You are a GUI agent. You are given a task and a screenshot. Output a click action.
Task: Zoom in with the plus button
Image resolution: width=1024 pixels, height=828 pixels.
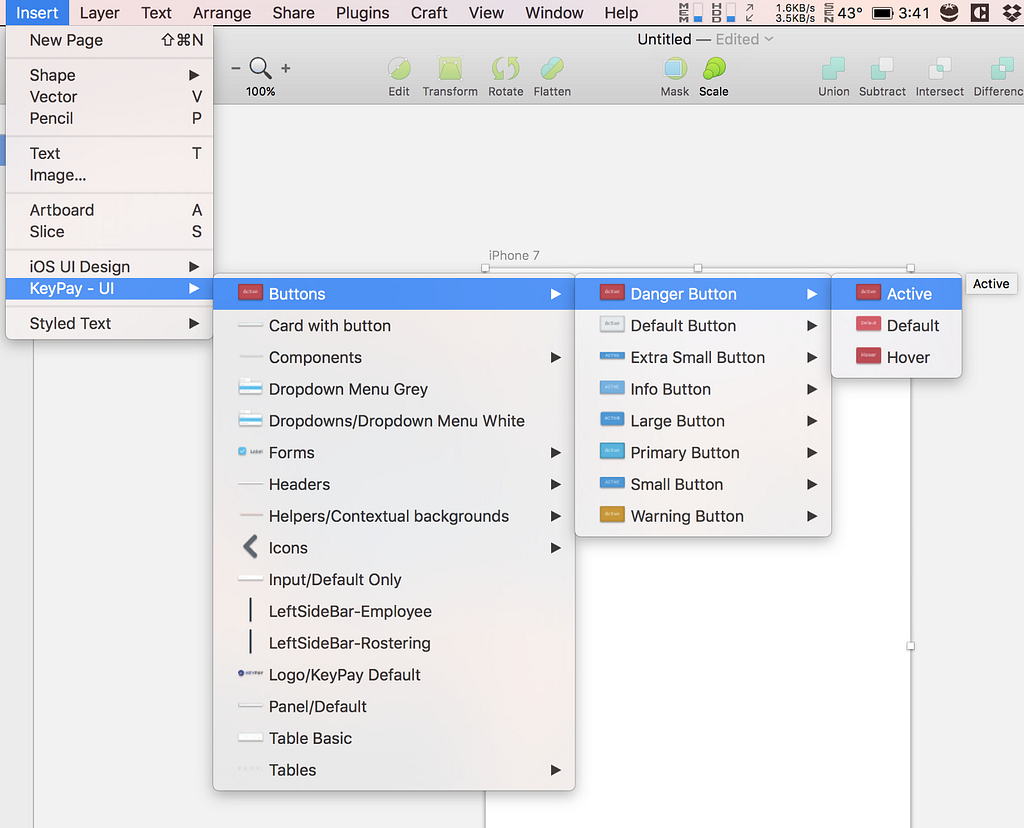coord(285,68)
